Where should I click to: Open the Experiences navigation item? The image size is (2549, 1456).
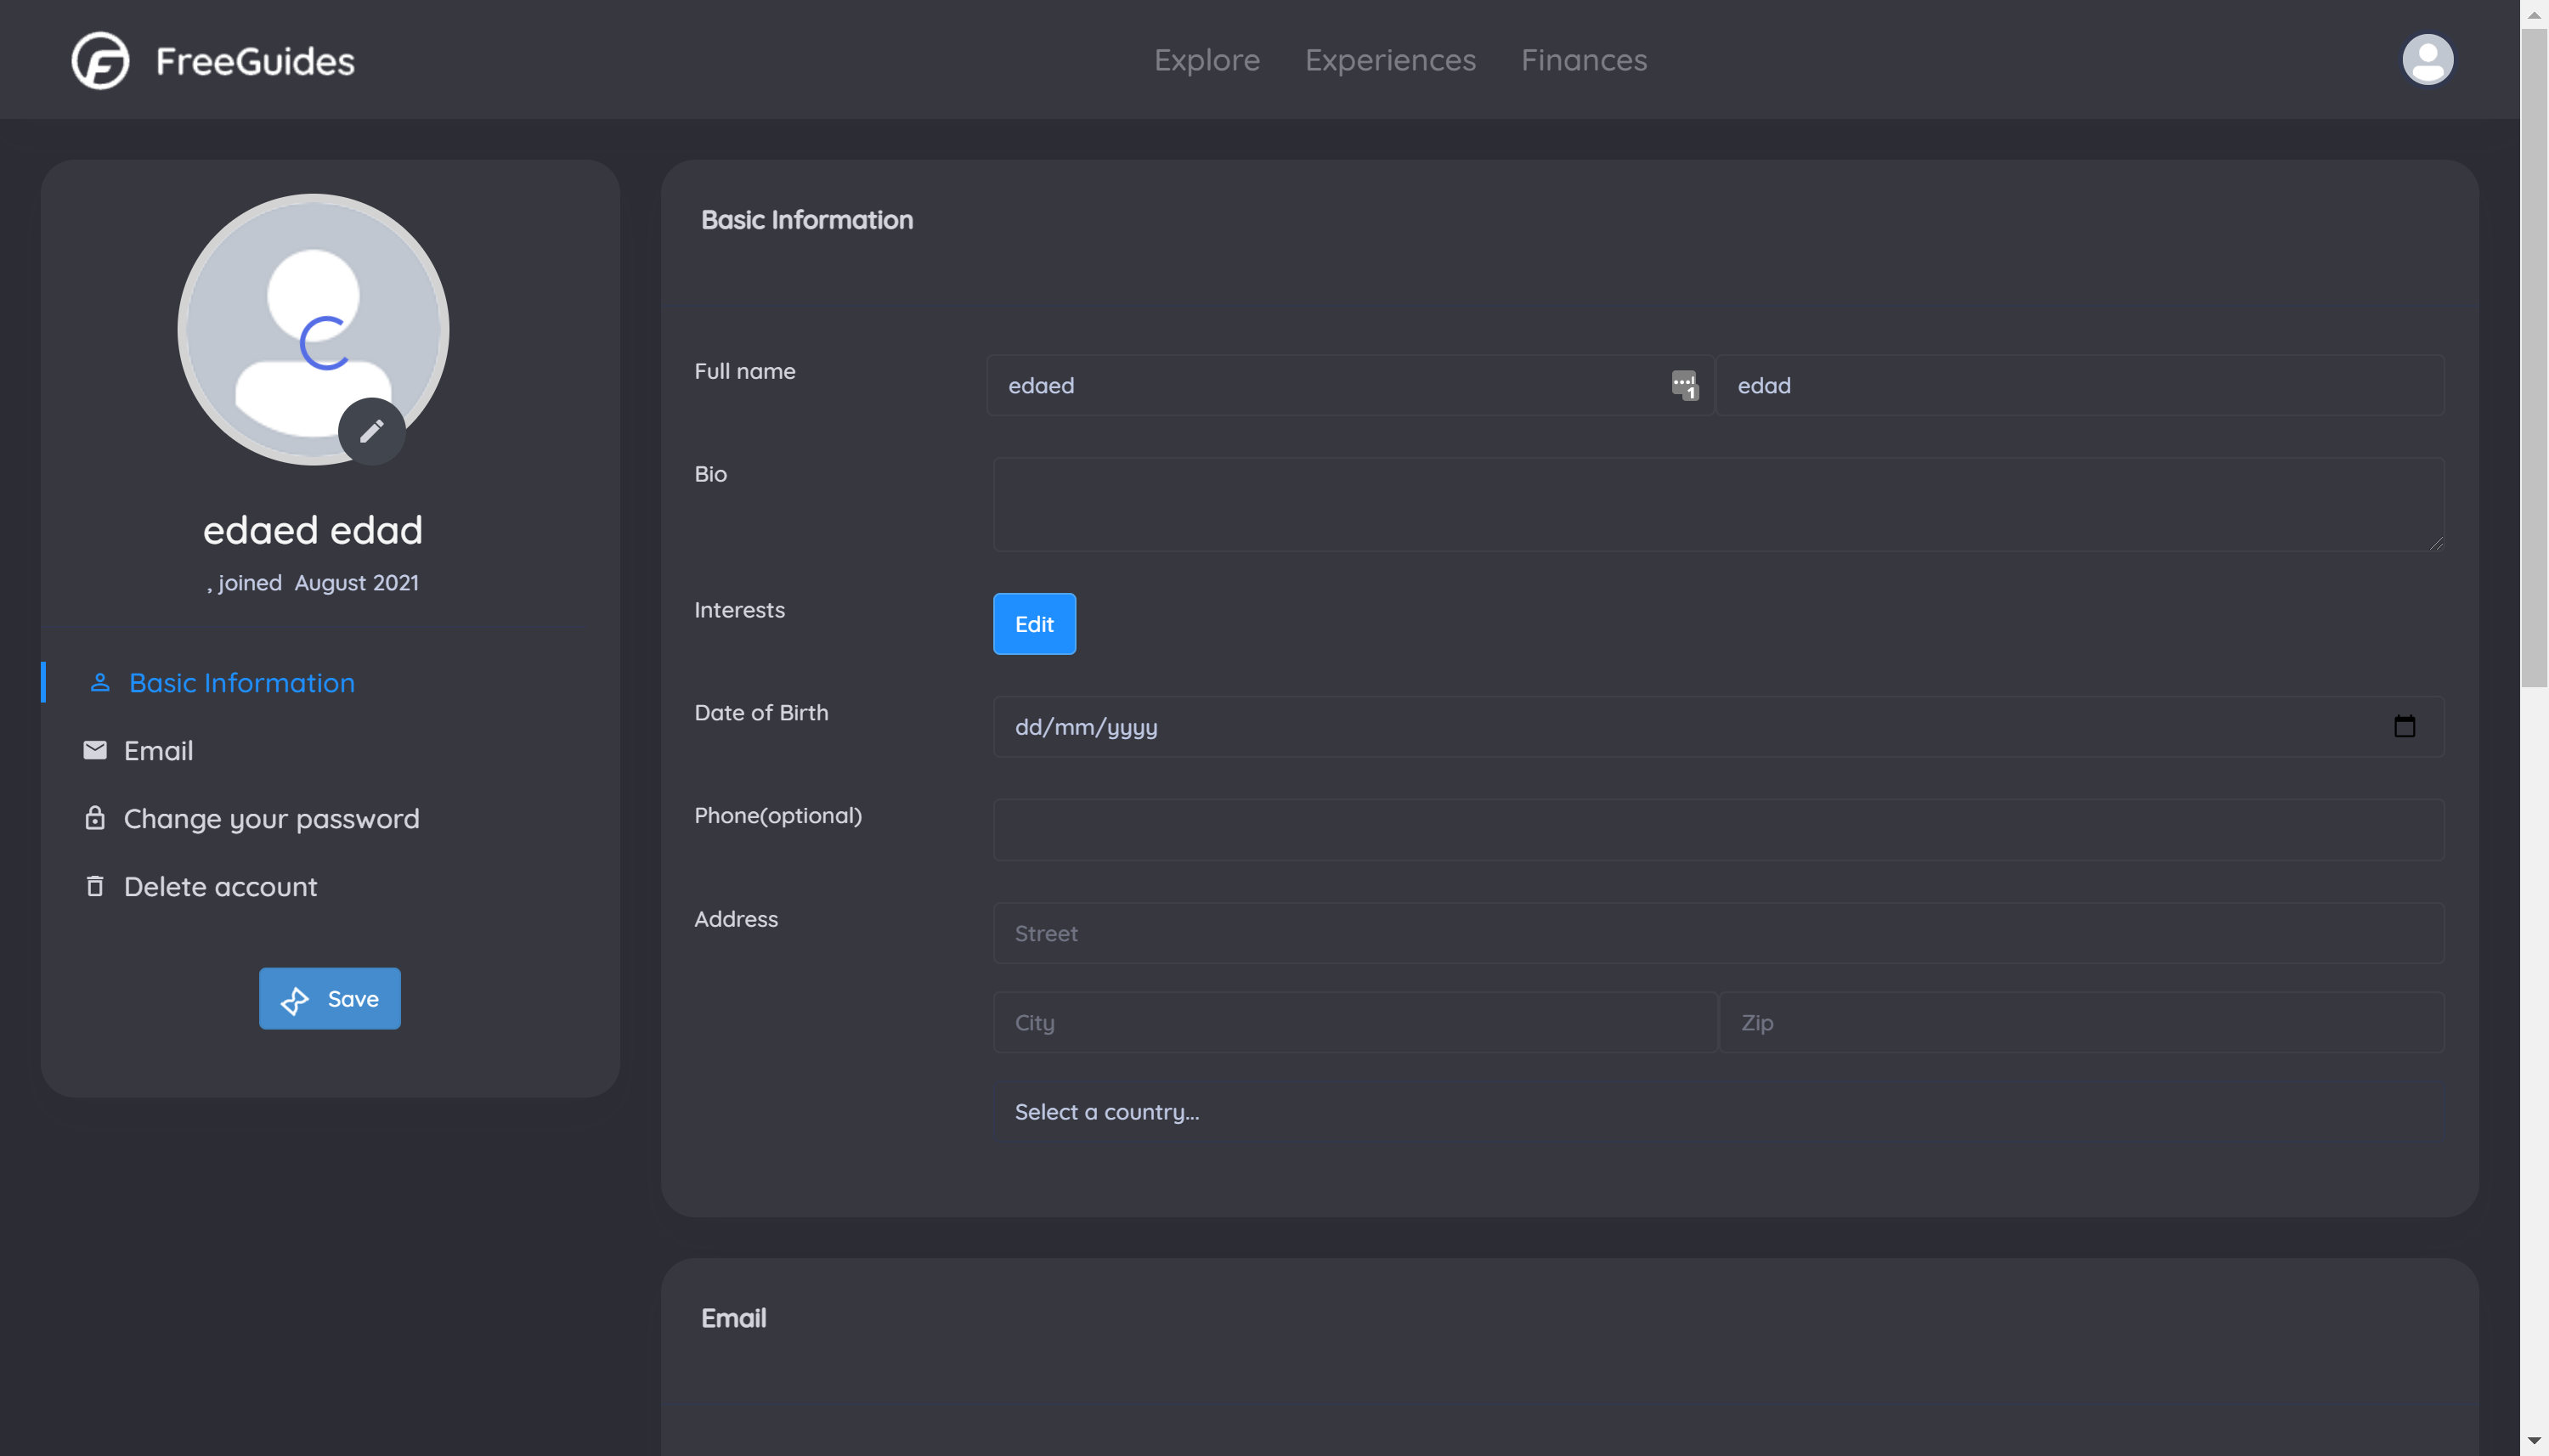click(x=1390, y=60)
